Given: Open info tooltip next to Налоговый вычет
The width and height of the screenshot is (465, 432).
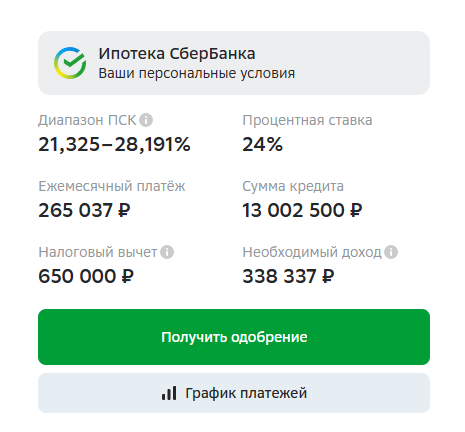Looking at the screenshot, I should (x=167, y=252).
